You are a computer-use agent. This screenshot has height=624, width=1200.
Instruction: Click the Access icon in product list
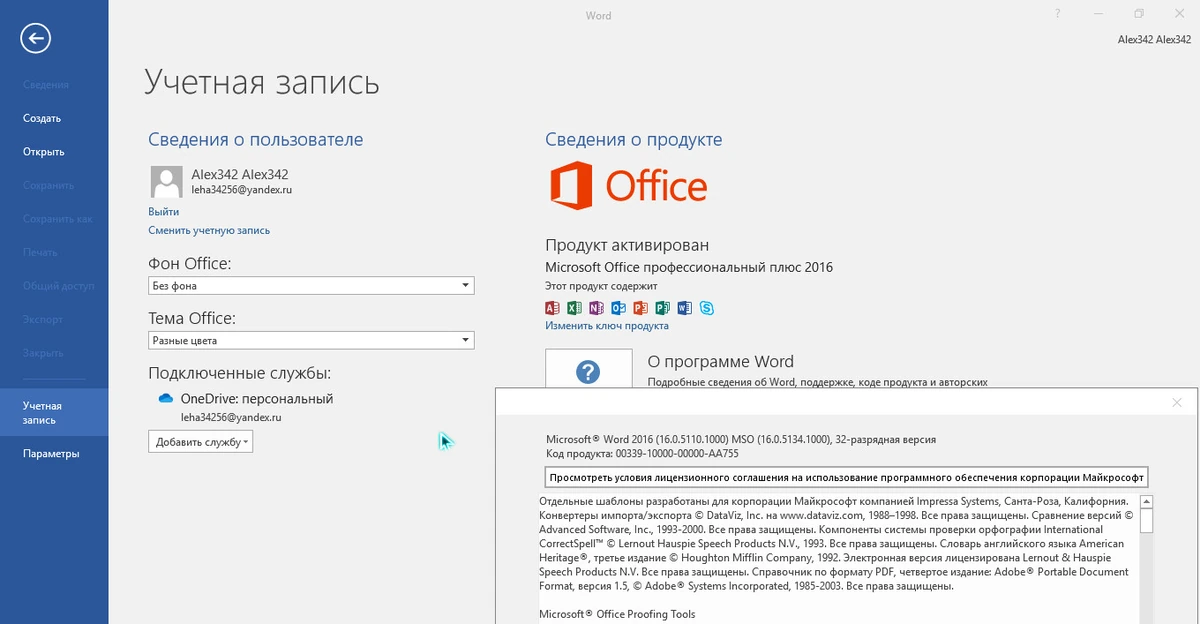(x=552, y=308)
